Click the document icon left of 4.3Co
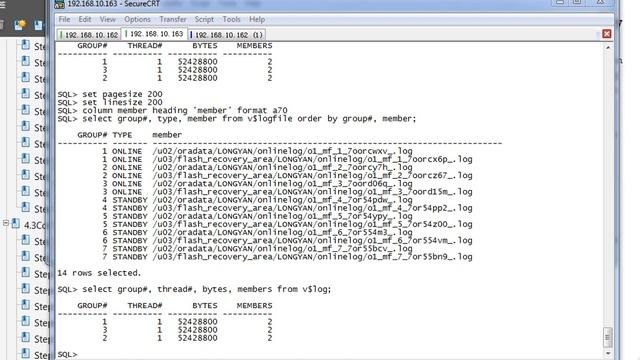Viewport: 640px width, 360px height. (x=16, y=224)
